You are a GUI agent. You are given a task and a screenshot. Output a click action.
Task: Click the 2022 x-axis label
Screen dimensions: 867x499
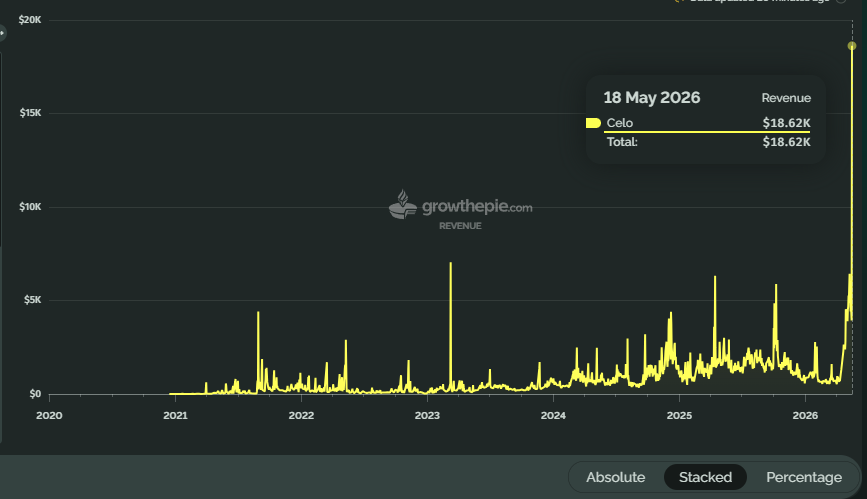pos(301,415)
